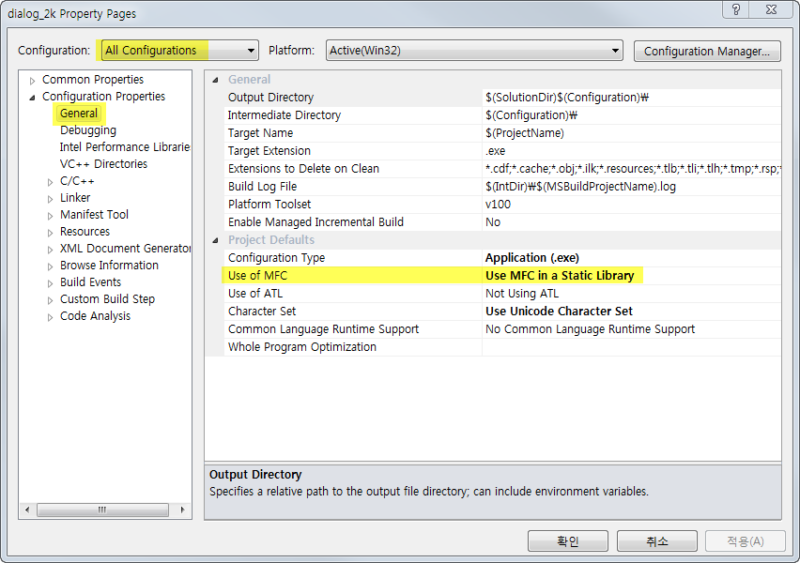The height and width of the screenshot is (563, 800).
Task: Select VC++ Directories tree item
Action: tap(104, 164)
